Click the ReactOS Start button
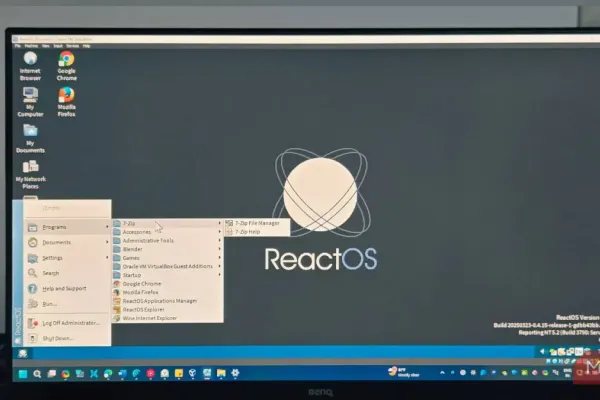The width and height of the screenshot is (600, 400). 22,353
